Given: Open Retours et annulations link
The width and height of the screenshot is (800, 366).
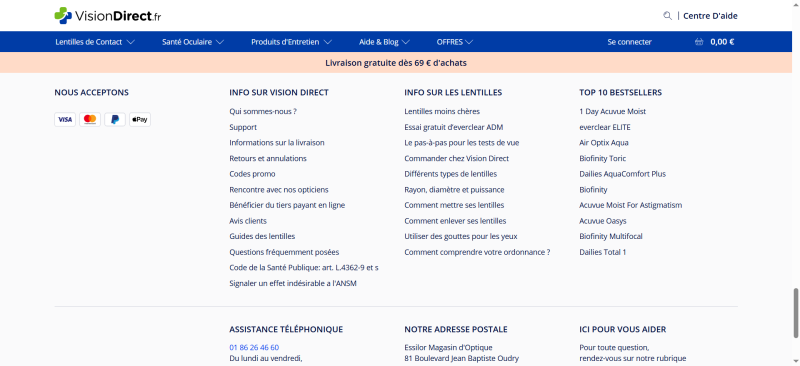Looking at the screenshot, I should [x=268, y=158].
